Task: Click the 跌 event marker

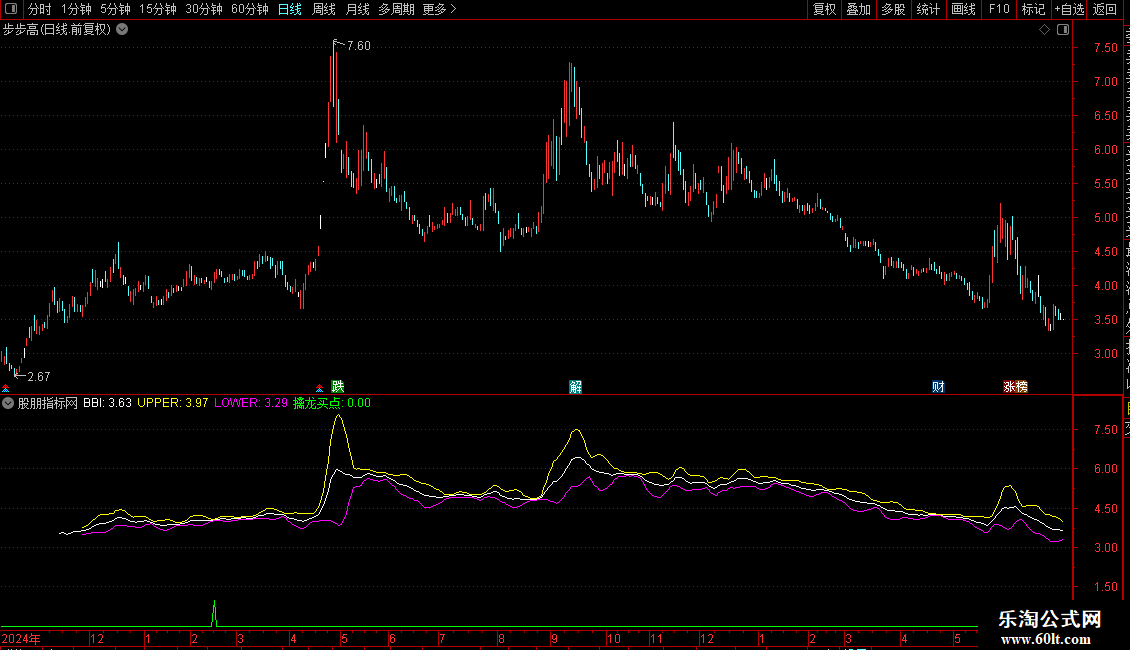Action: [337, 387]
